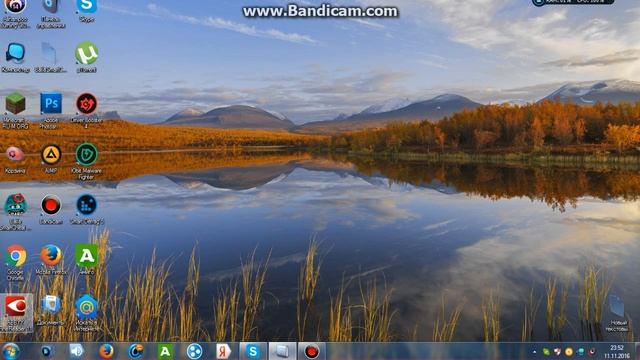This screenshot has height=360, width=640.
Task: Open the speaker icon in the taskbar
Action: (x=76, y=351)
